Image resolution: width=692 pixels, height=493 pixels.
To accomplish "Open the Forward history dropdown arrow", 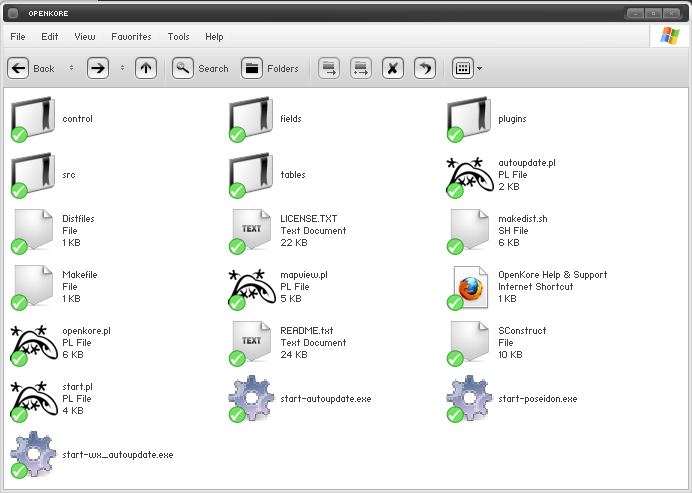I will tap(122, 68).
